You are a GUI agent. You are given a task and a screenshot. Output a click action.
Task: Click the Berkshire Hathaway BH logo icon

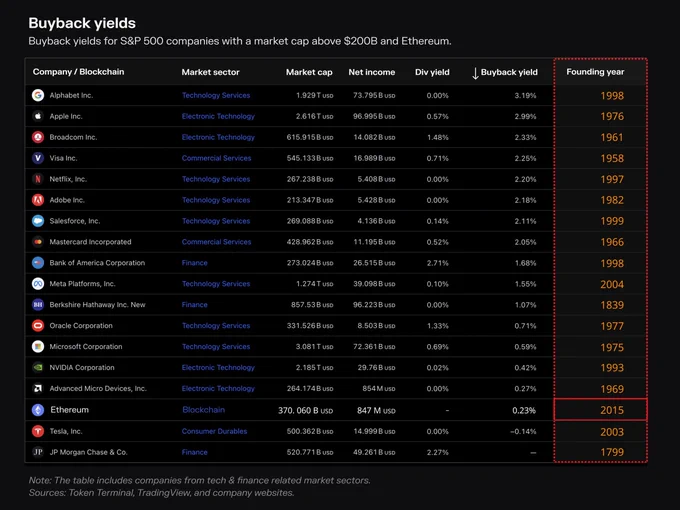pyautogui.click(x=38, y=304)
